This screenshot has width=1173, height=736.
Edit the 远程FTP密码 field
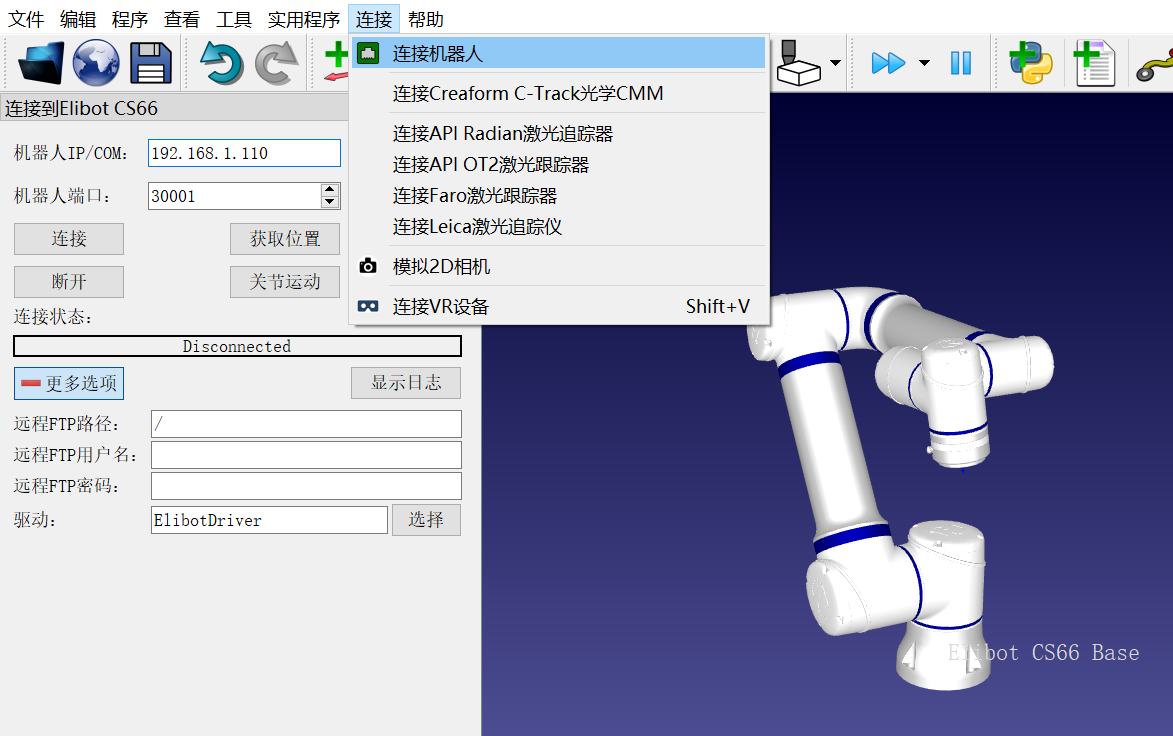point(306,486)
